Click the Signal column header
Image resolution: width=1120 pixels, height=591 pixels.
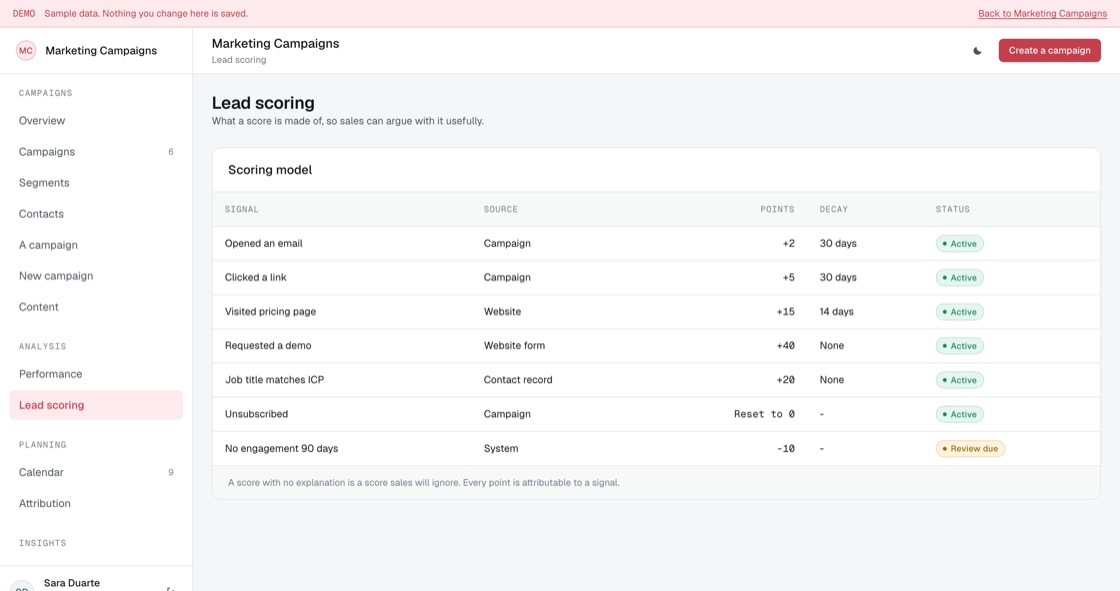[x=241, y=209]
